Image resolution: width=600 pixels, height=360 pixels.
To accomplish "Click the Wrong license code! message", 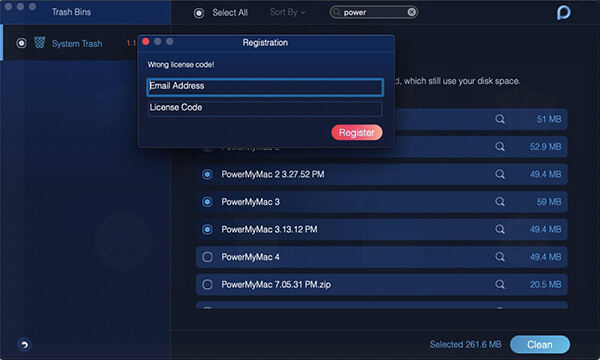I will point(181,65).
